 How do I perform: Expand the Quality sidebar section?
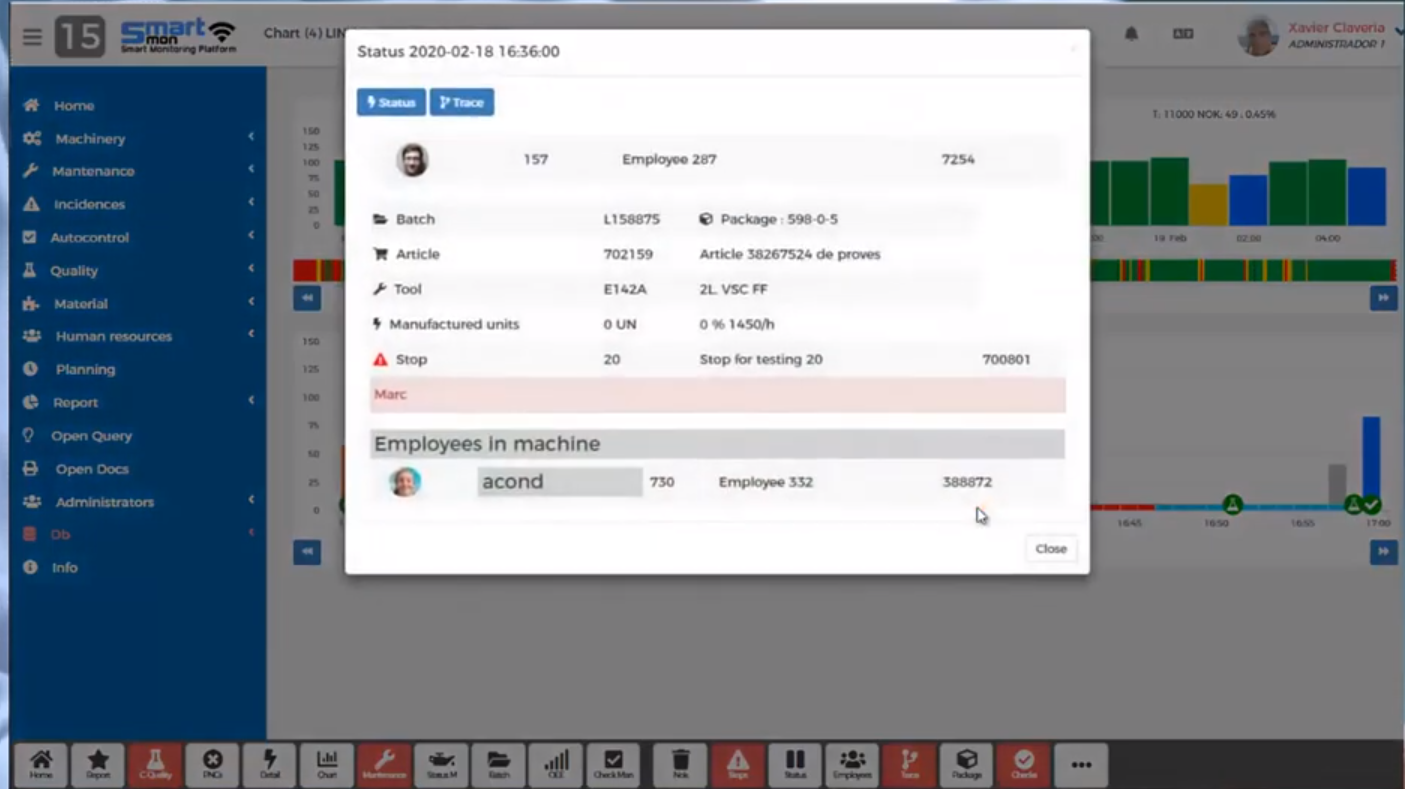(x=74, y=271)
